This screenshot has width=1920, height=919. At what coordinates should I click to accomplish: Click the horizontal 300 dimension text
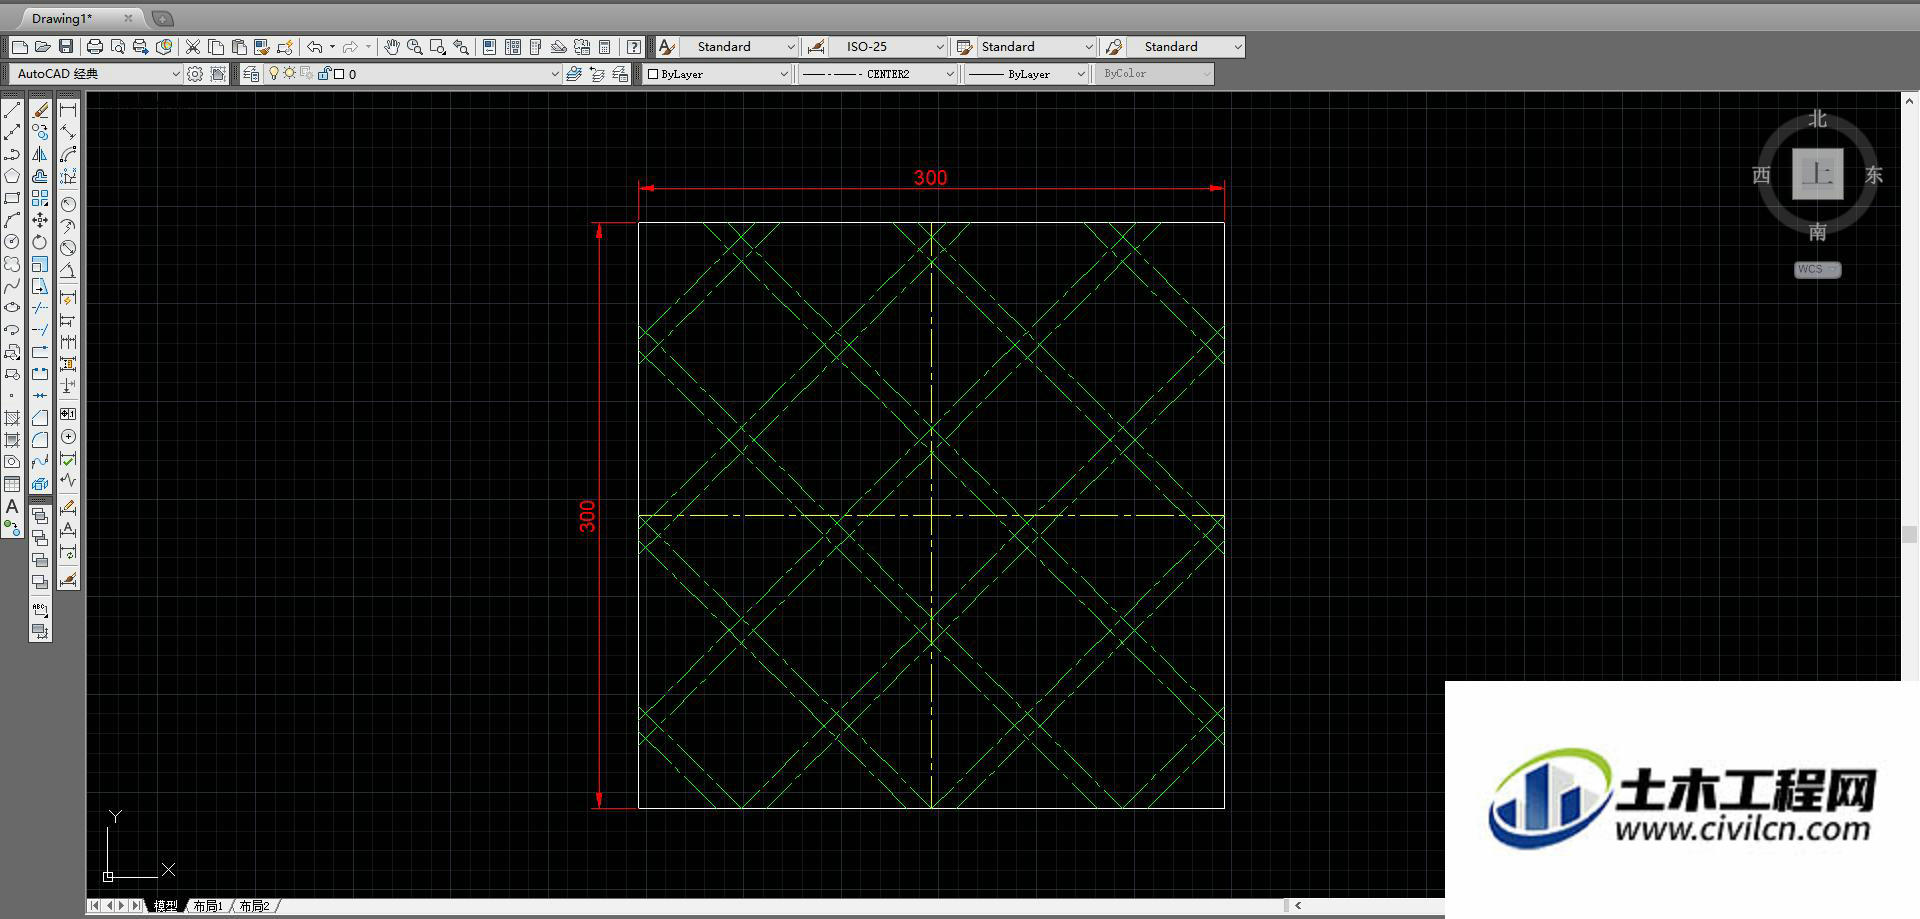tap(930, 177)
